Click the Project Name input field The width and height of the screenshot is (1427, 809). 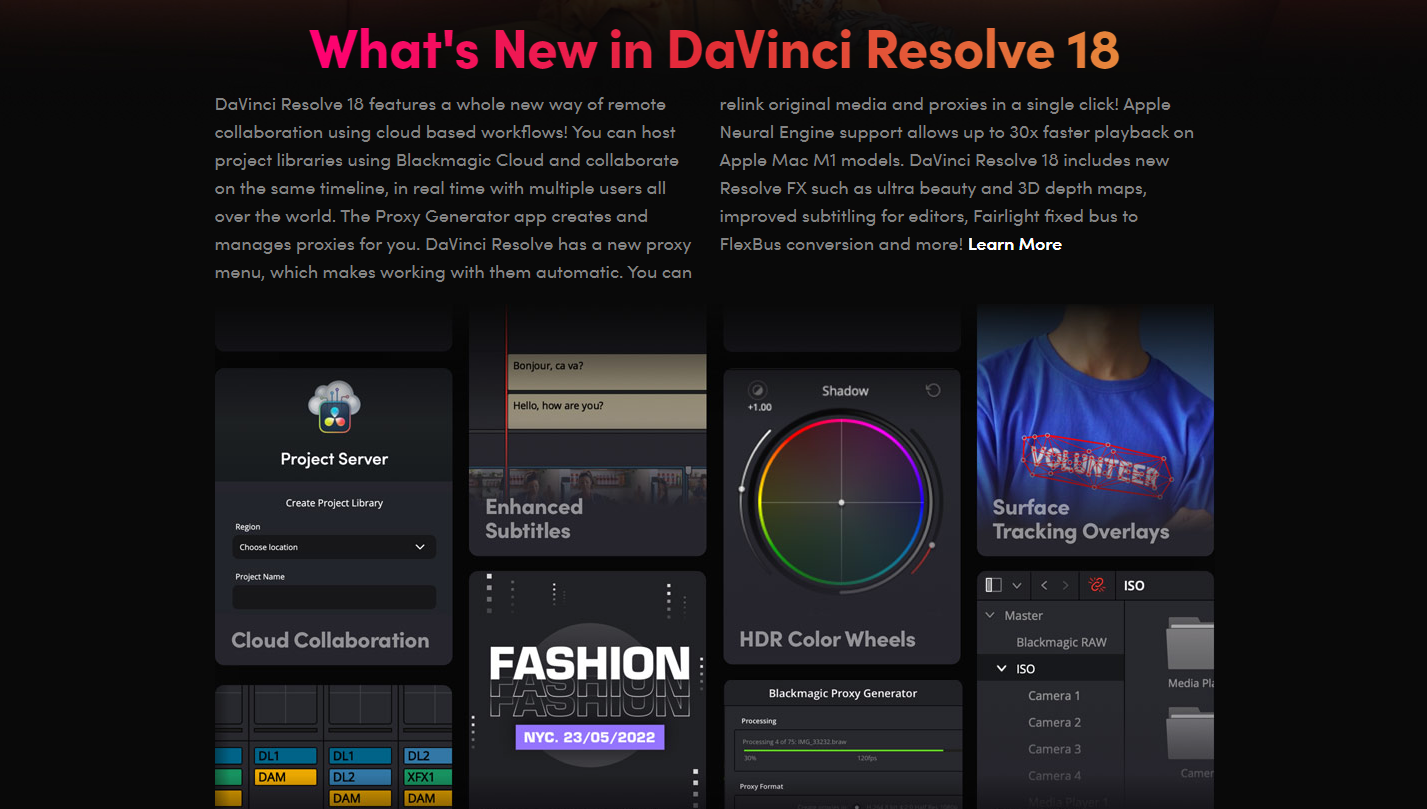pos(334,597)
